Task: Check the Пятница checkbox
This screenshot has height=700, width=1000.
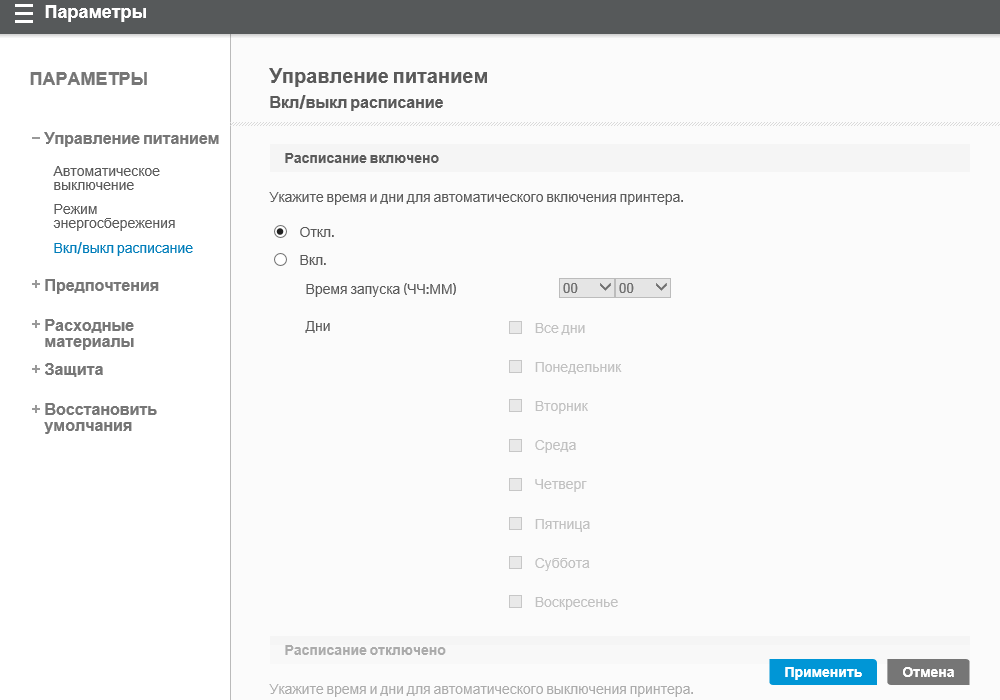Action: [x=516, y=523]
